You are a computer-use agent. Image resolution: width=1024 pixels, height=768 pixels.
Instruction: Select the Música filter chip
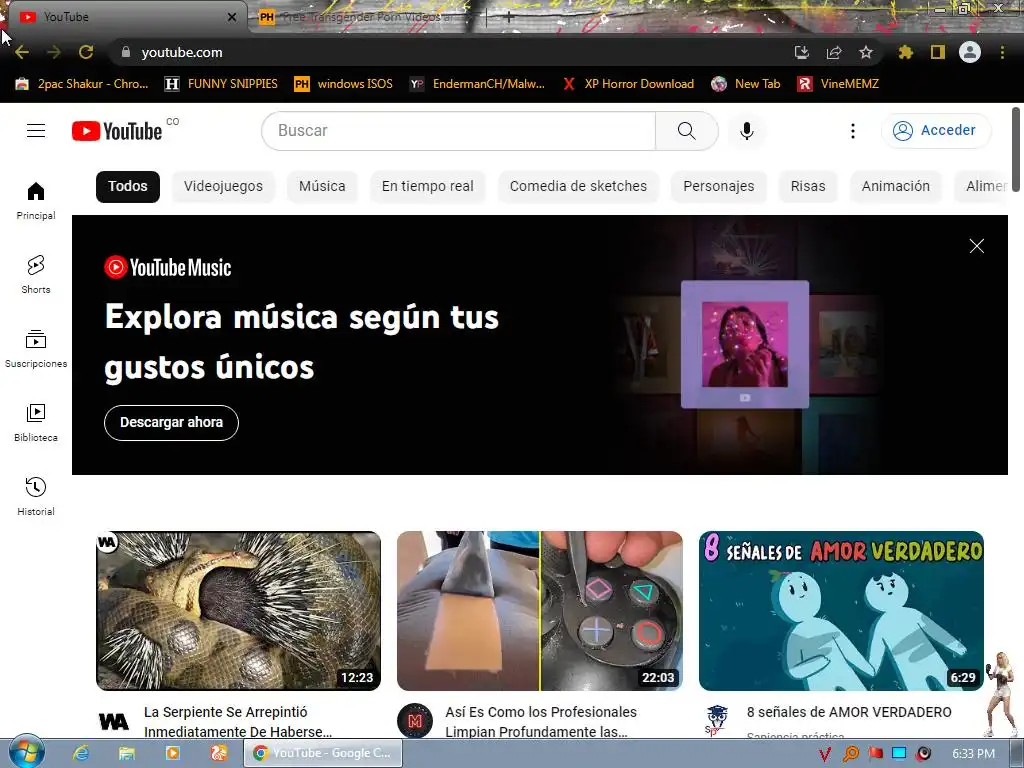[322, 186]
